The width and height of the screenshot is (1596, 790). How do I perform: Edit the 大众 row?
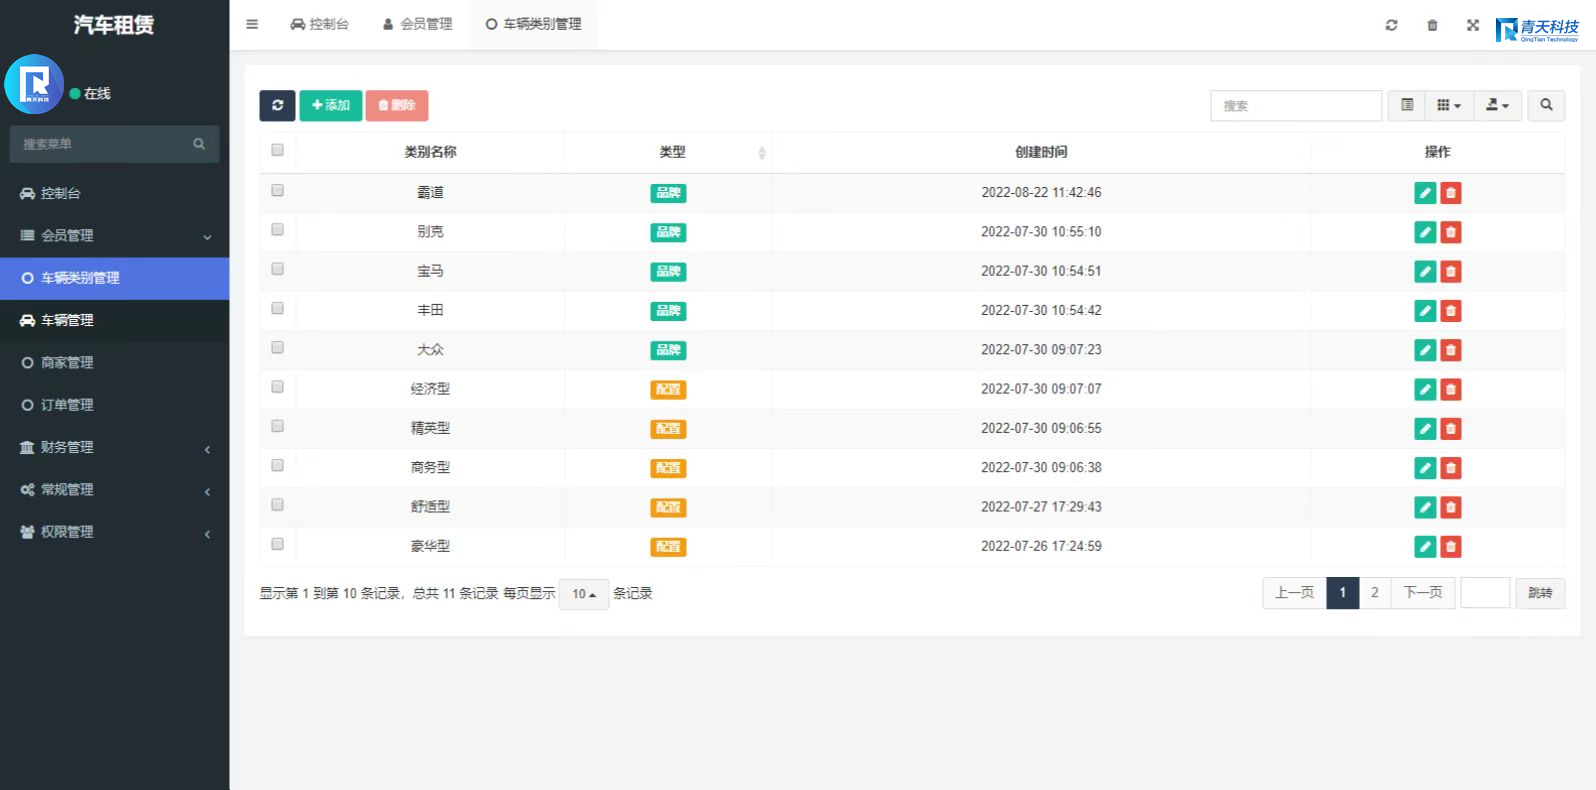pyautogui.click(x=1425, y=350)
